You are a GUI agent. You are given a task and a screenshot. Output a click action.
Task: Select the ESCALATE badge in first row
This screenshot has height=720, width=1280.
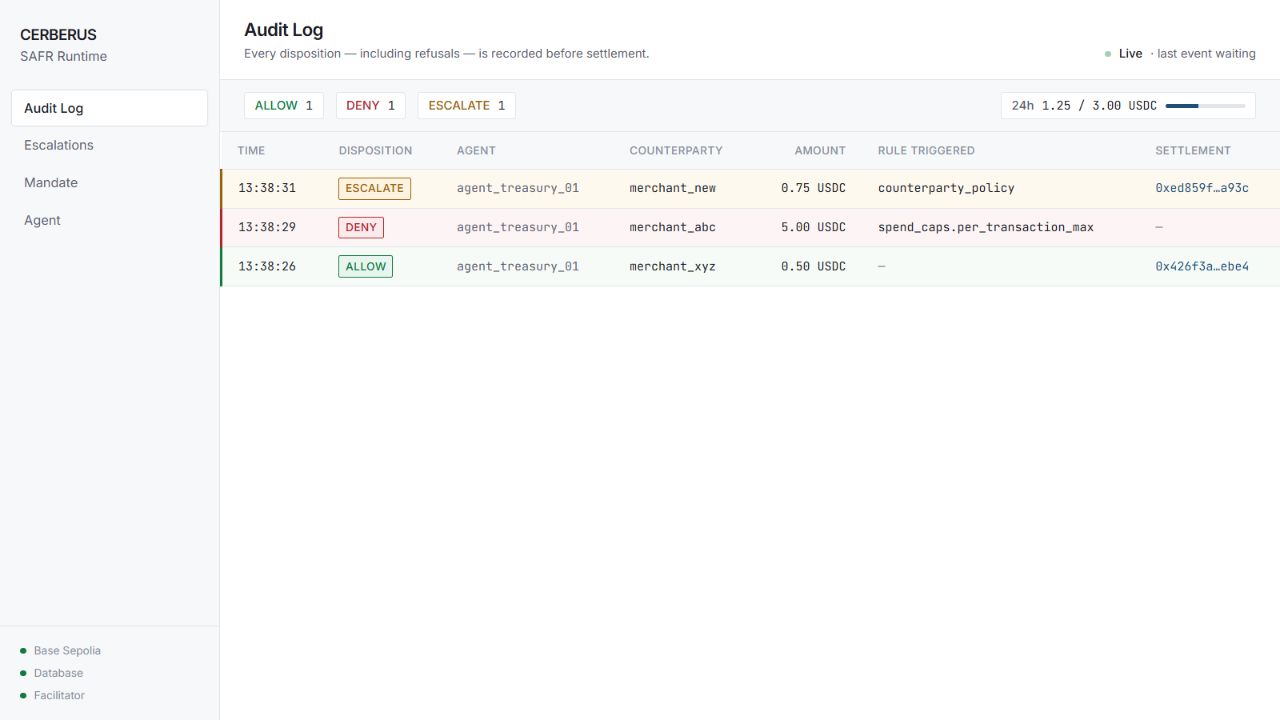375,188
